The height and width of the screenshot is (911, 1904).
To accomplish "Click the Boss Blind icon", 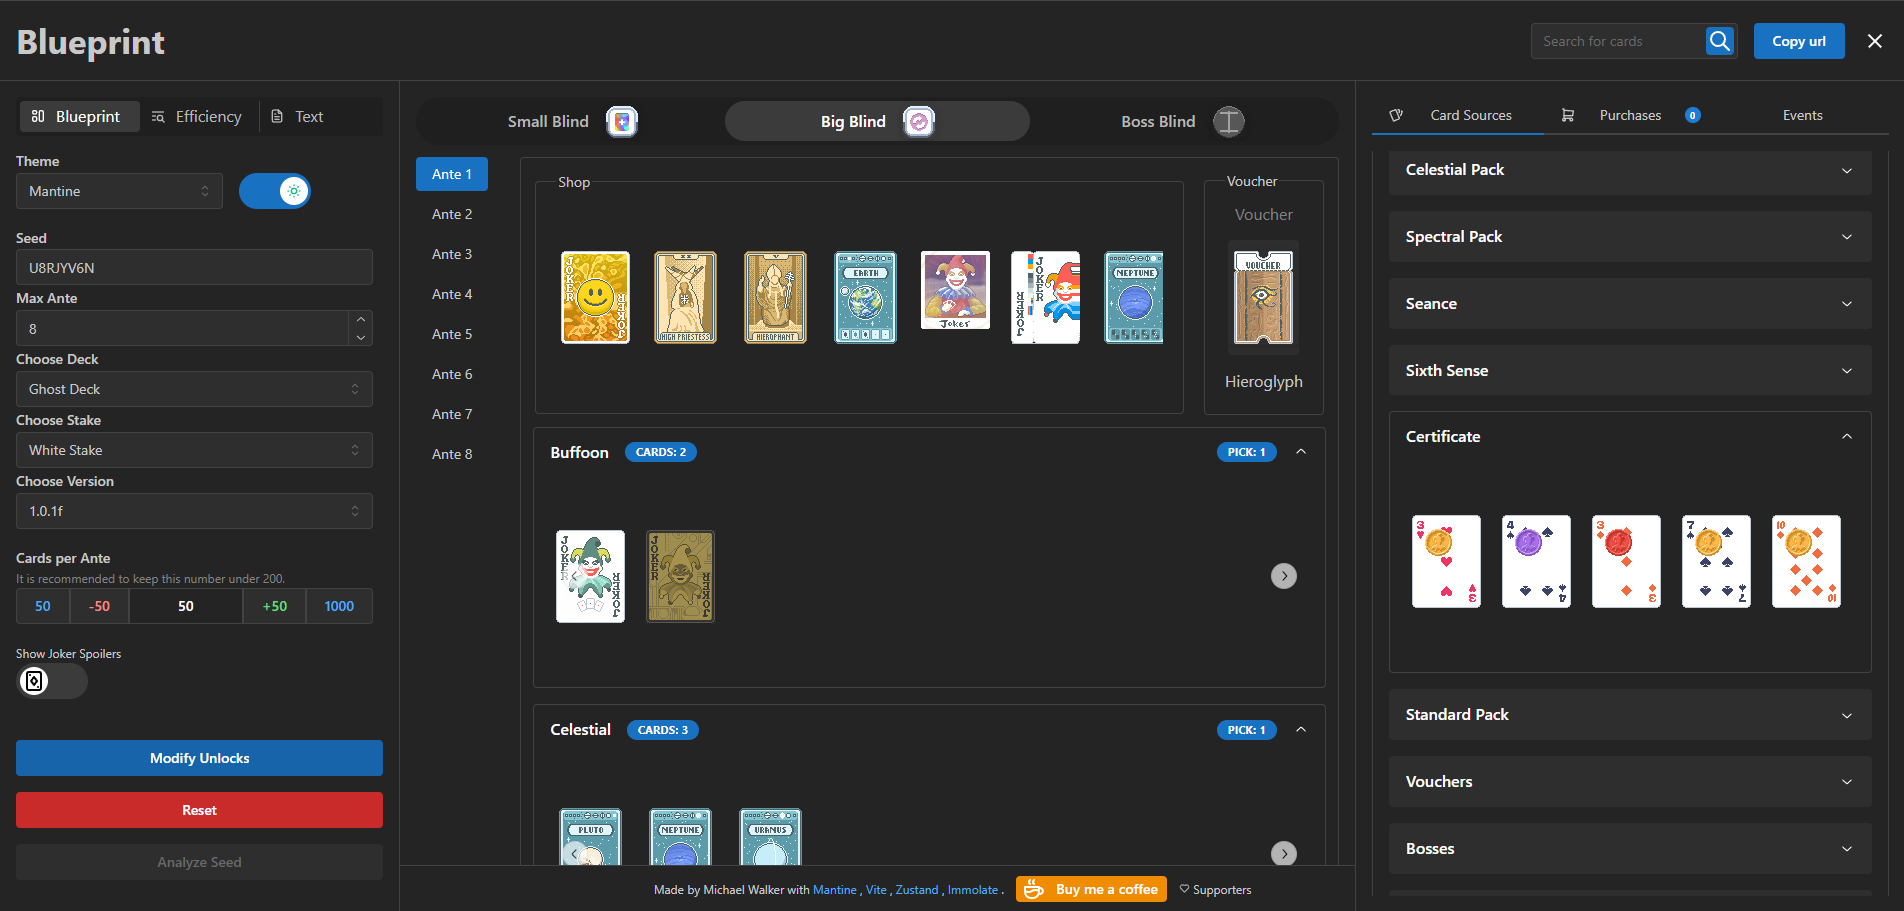I will pos(1228,121).
